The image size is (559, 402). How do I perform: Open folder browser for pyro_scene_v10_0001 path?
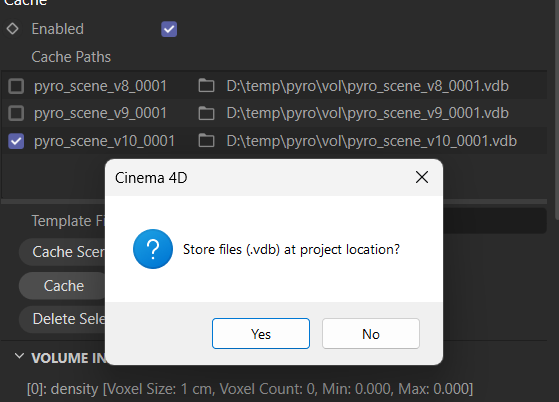click(x=206, y=141)
